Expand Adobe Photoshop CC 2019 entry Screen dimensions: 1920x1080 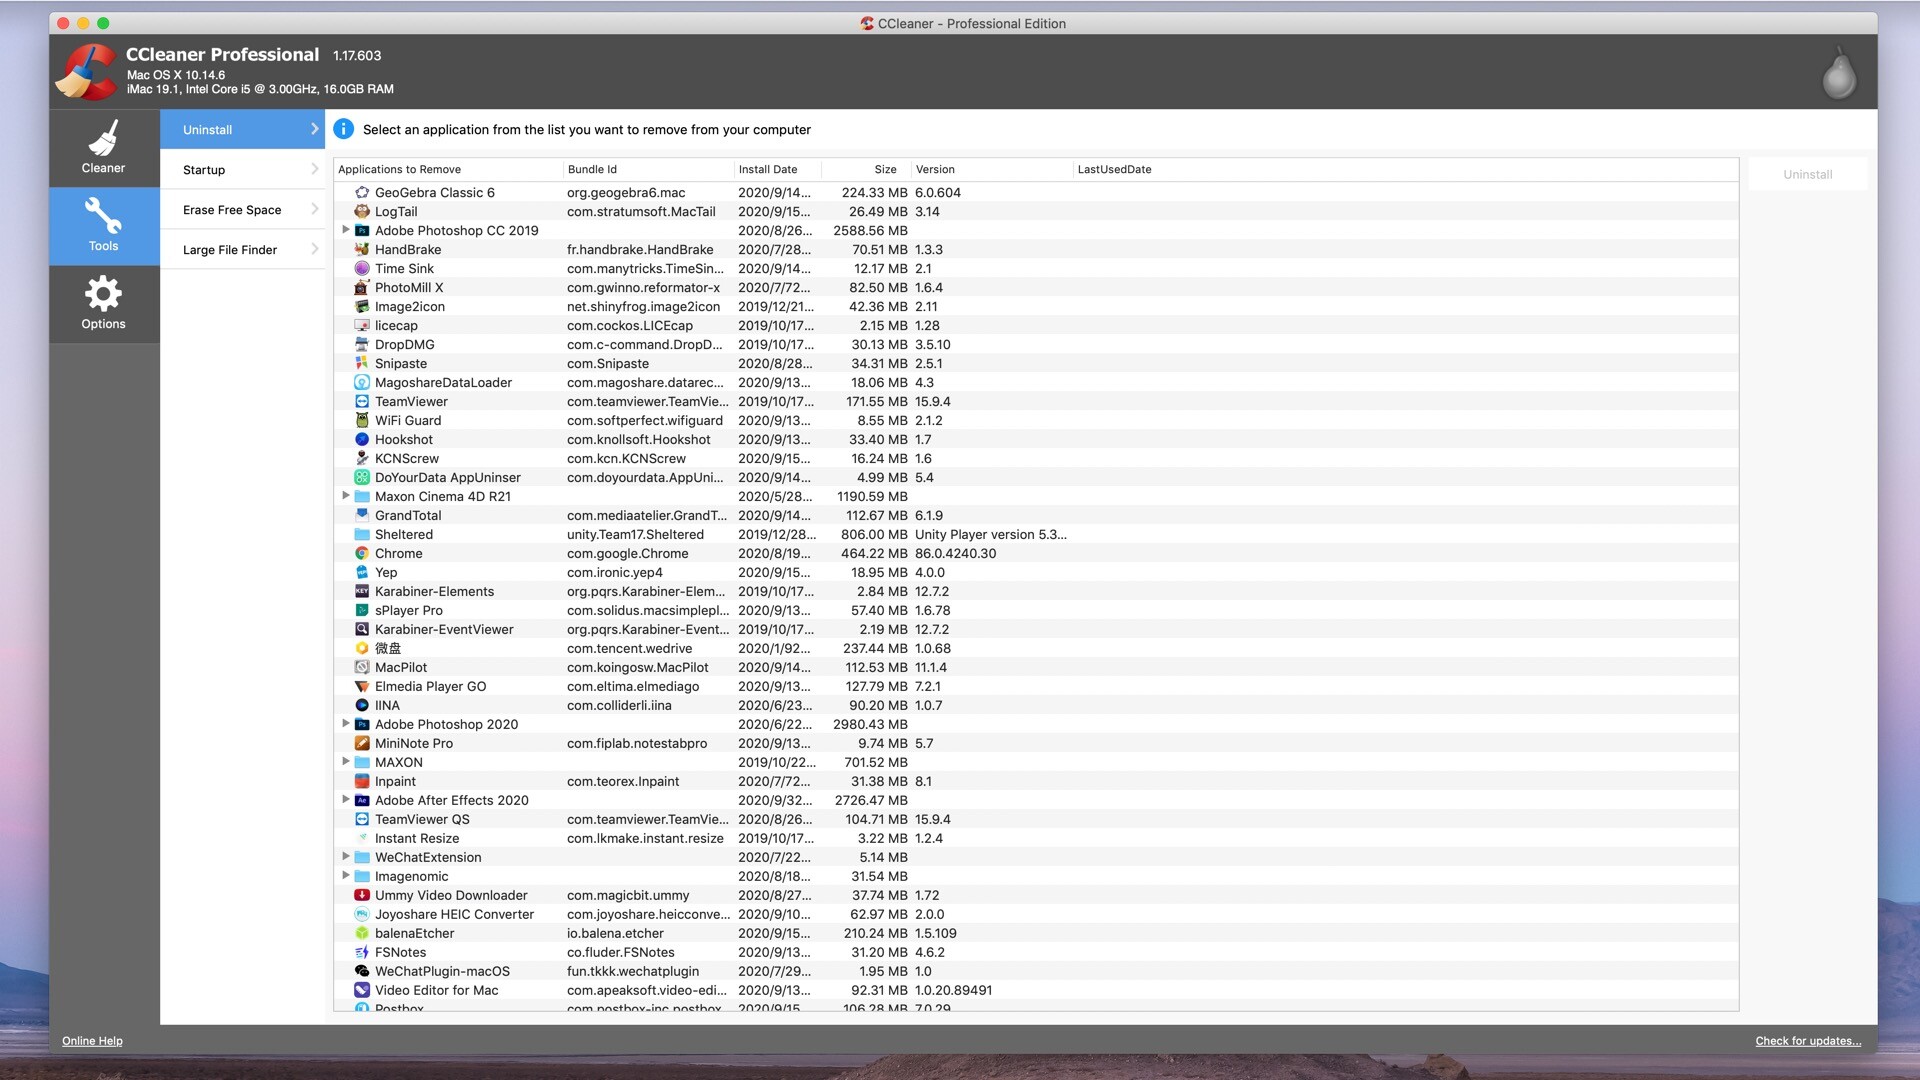point(346,230)
